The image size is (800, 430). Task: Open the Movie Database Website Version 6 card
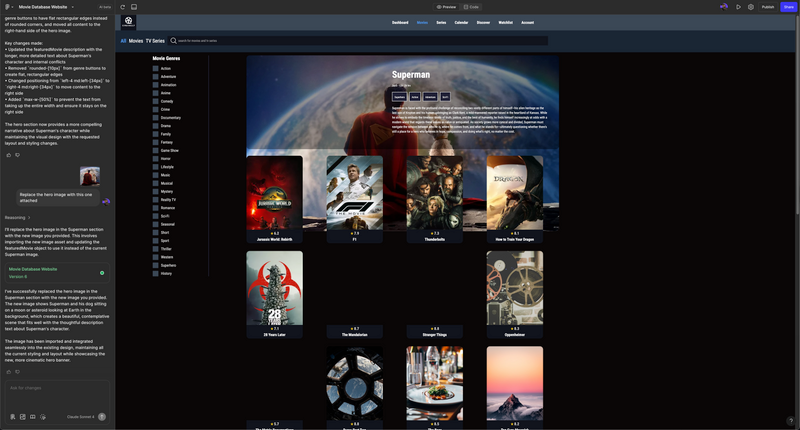tap(57, 273)
